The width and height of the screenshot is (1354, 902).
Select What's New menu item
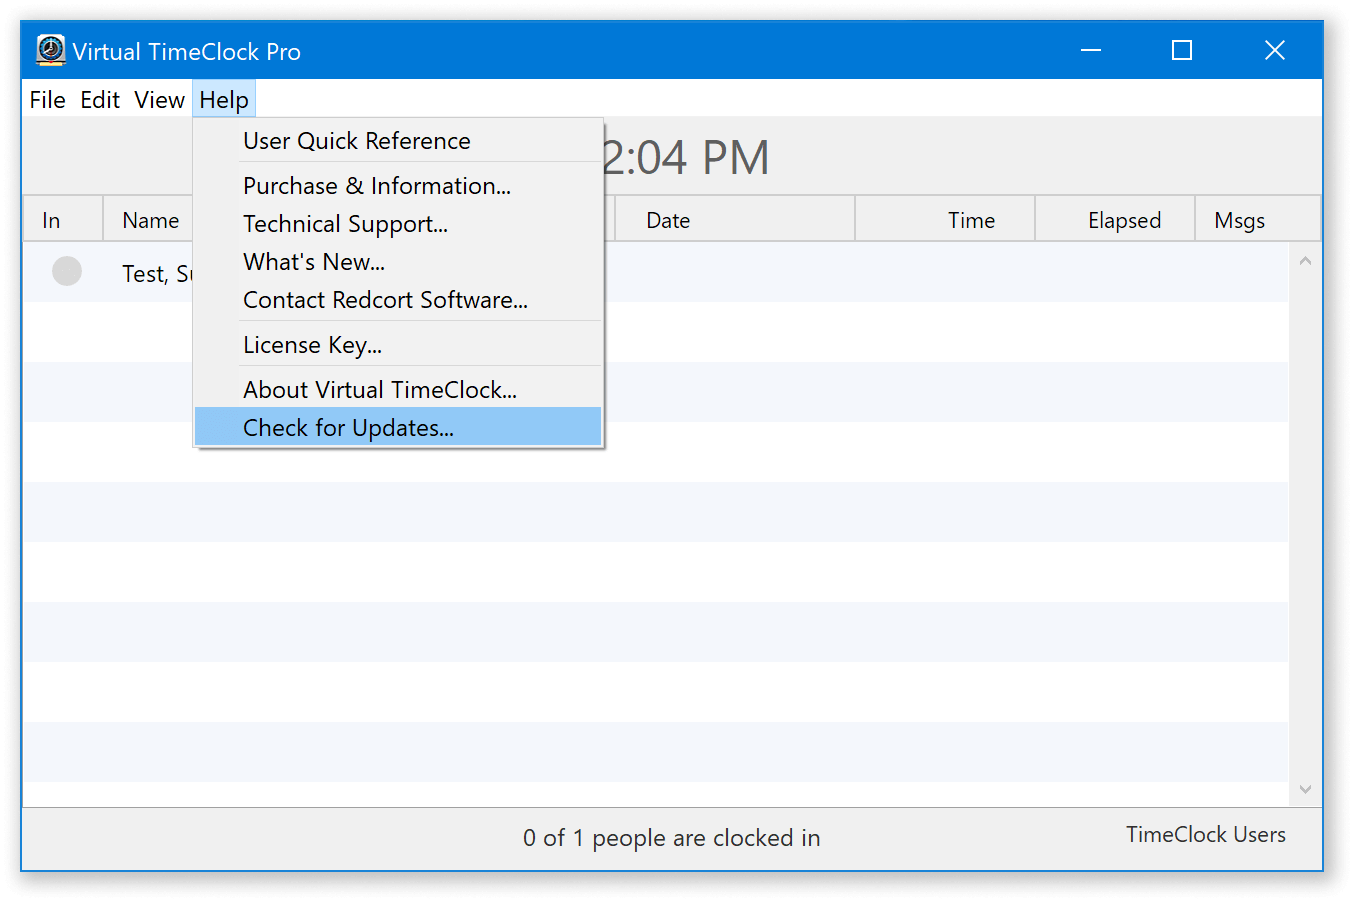pyautogui.click(x=398, y=262)
